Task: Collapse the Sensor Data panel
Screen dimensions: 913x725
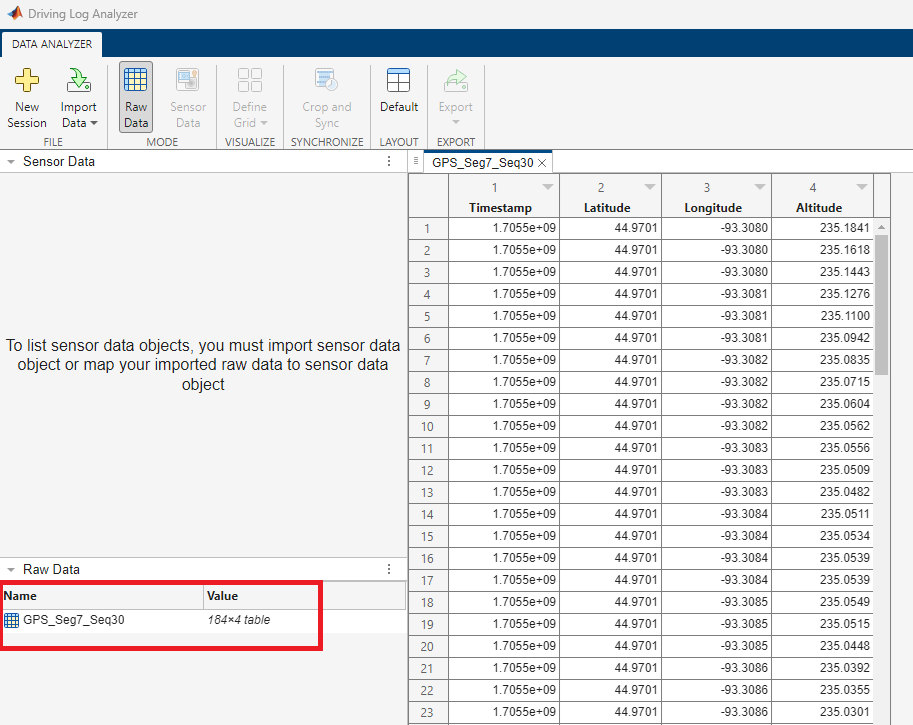Action: [x=8, y=161]
